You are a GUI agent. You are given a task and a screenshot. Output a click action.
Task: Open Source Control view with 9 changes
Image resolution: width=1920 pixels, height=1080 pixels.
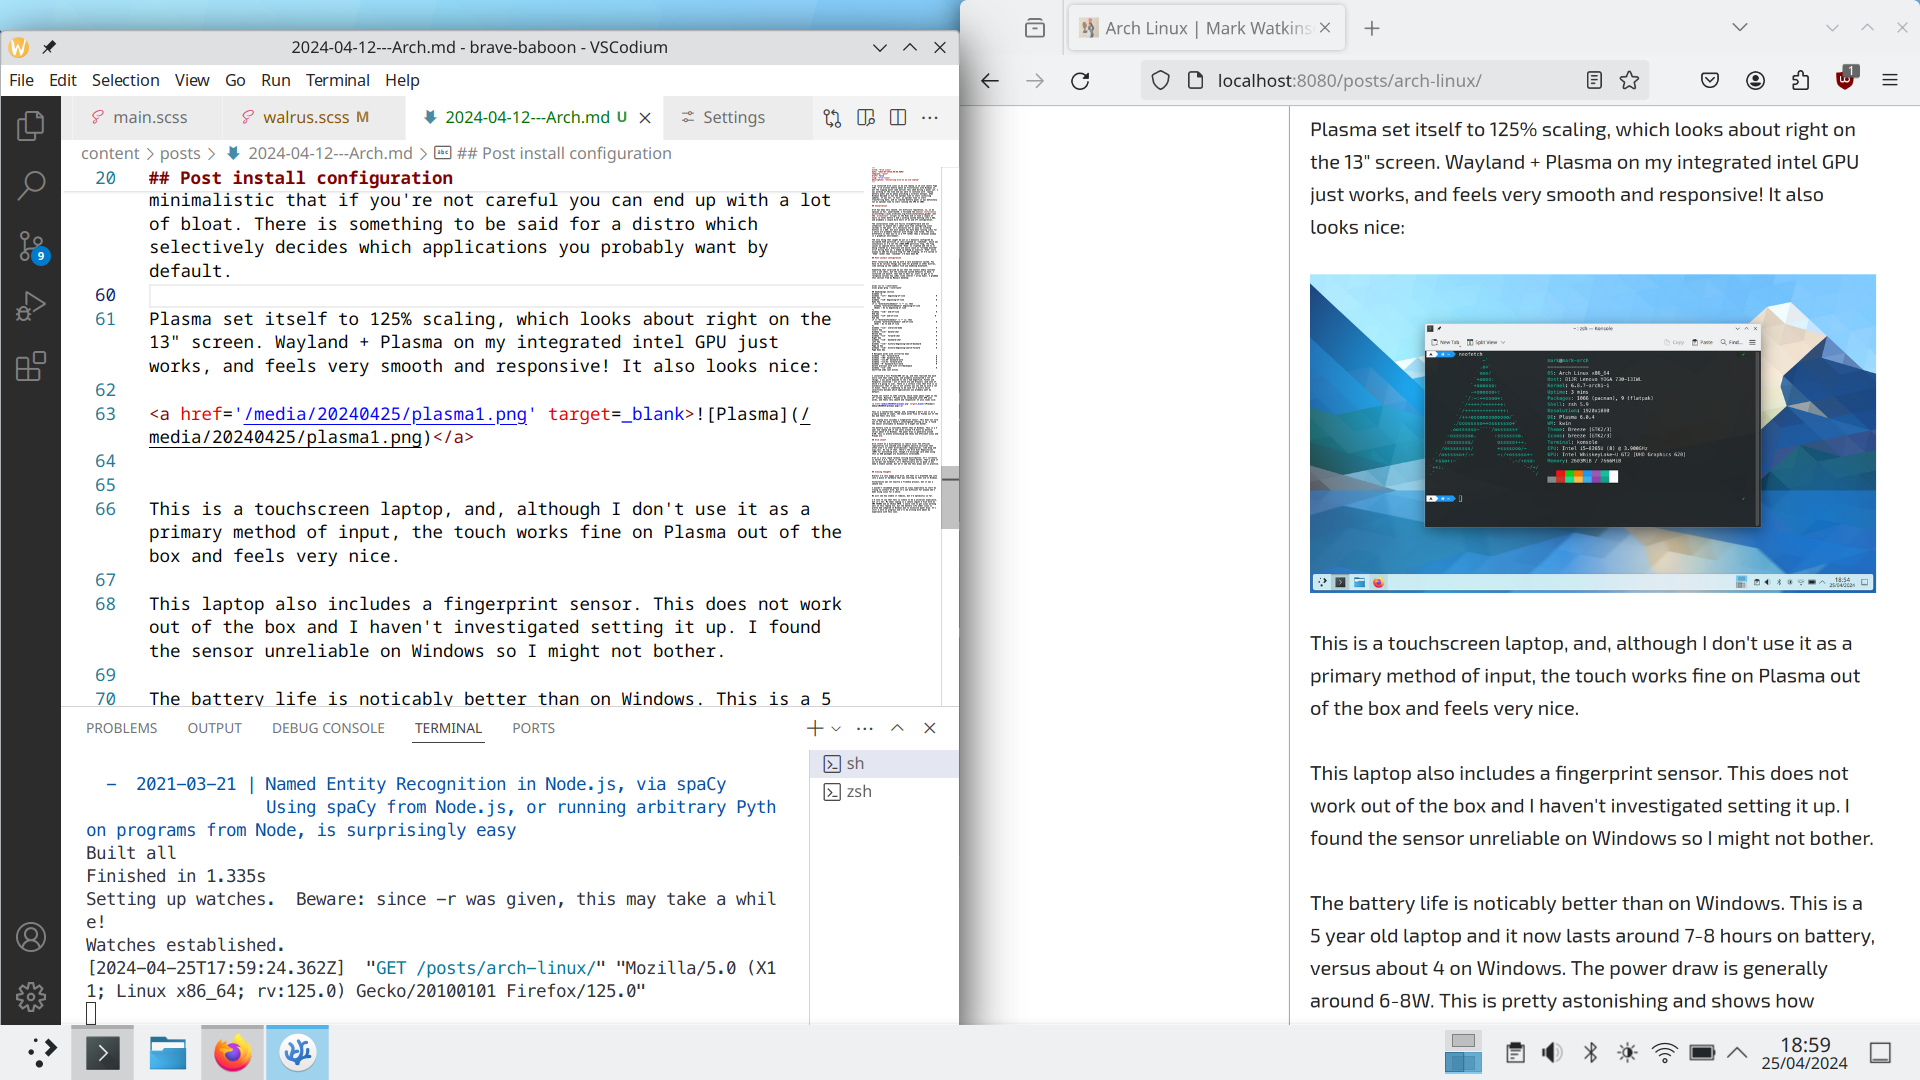point(31,245)
